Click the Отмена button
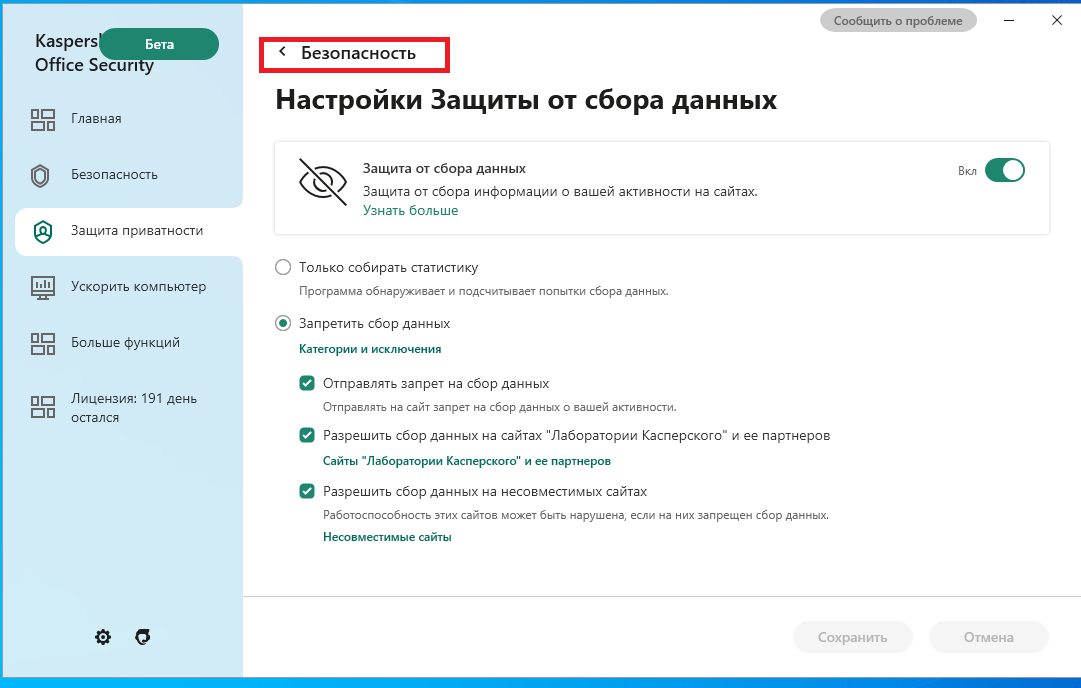 tap(988, 637)
